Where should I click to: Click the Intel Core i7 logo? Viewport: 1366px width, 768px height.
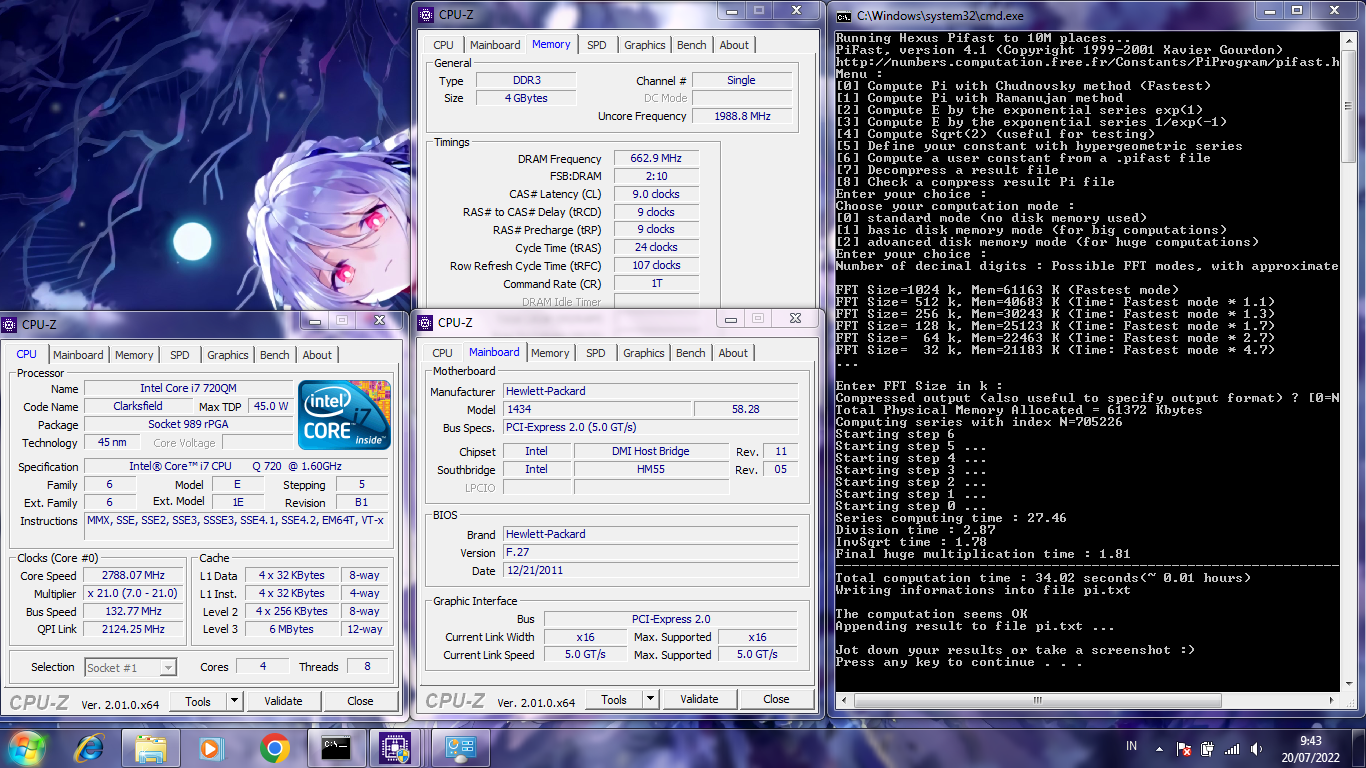[x=344, y=414]
